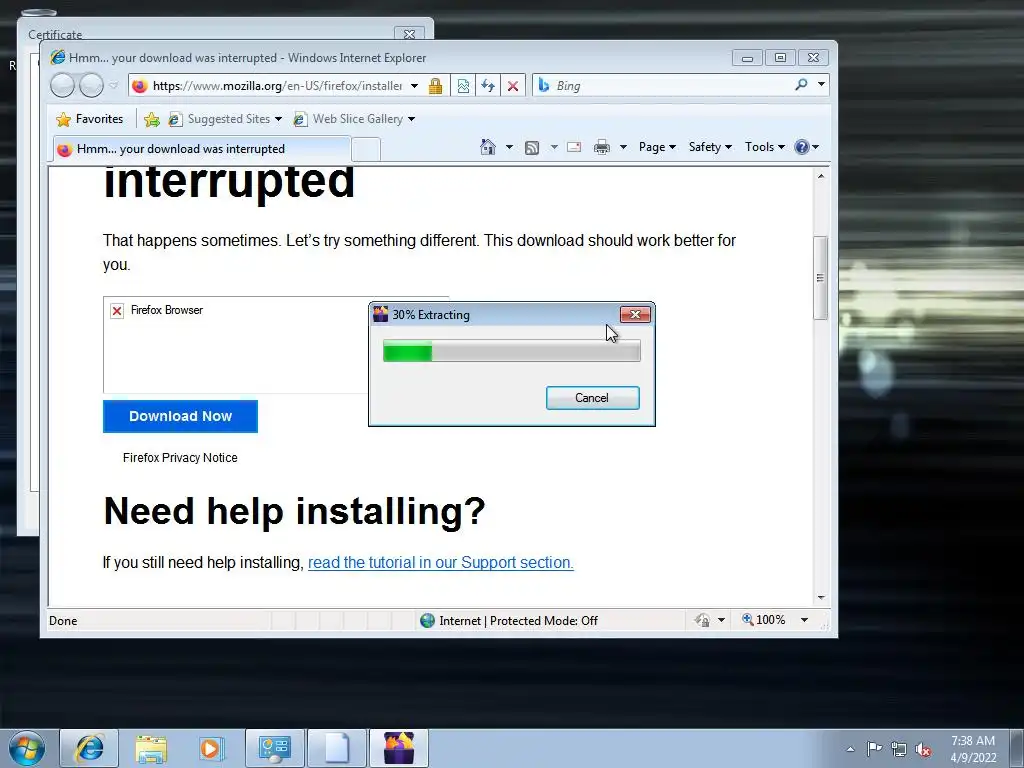Open the Support section tutorial link
The height and width of the screenshot is (768, 1024).
[x=441, y=562]
